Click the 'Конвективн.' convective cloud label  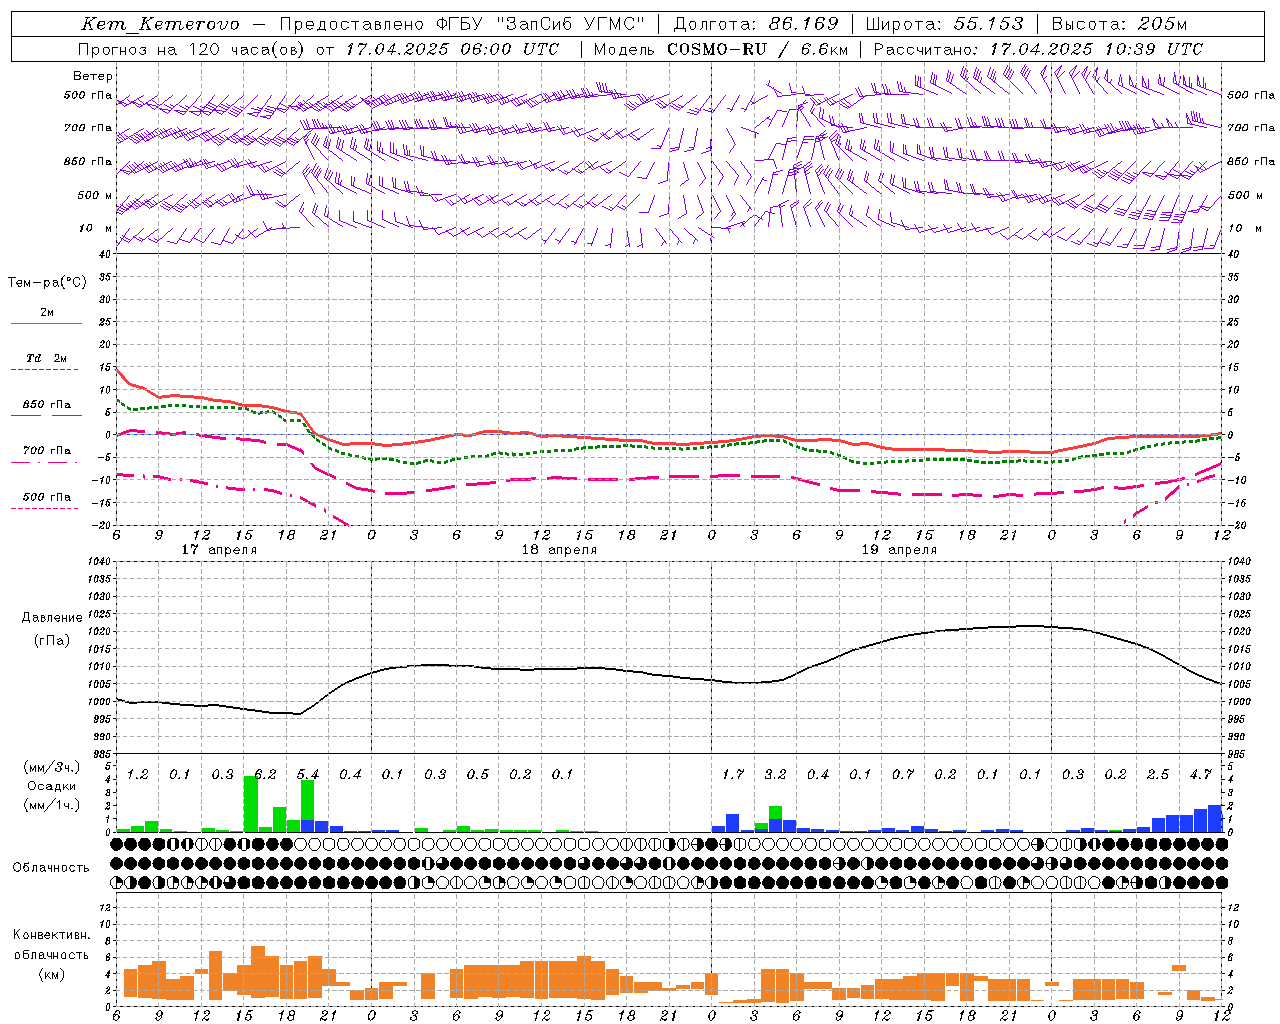click(x=51, y=935)
